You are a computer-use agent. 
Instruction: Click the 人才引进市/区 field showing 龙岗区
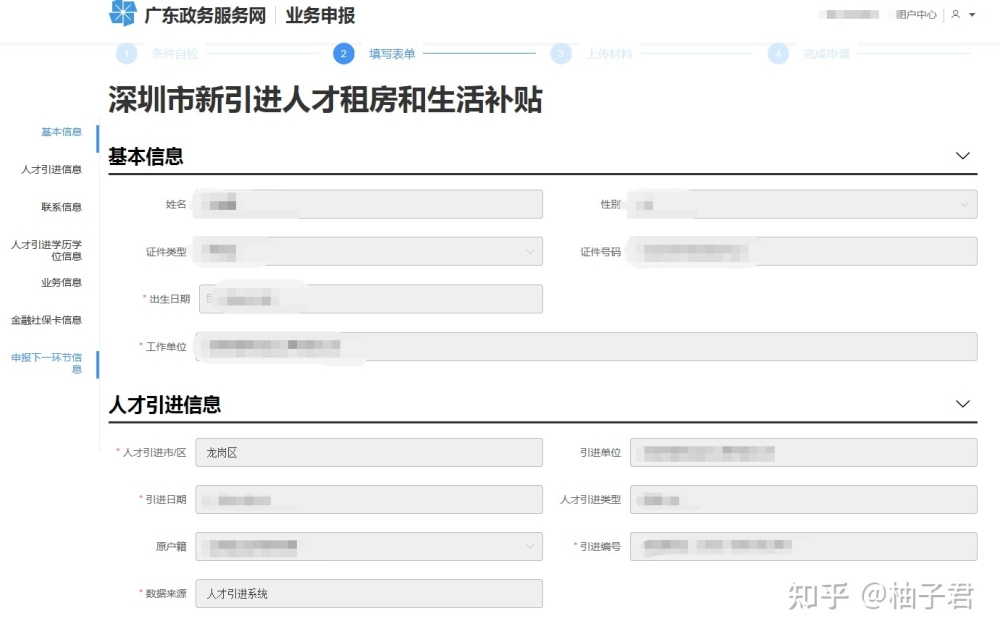pos(369,452)
